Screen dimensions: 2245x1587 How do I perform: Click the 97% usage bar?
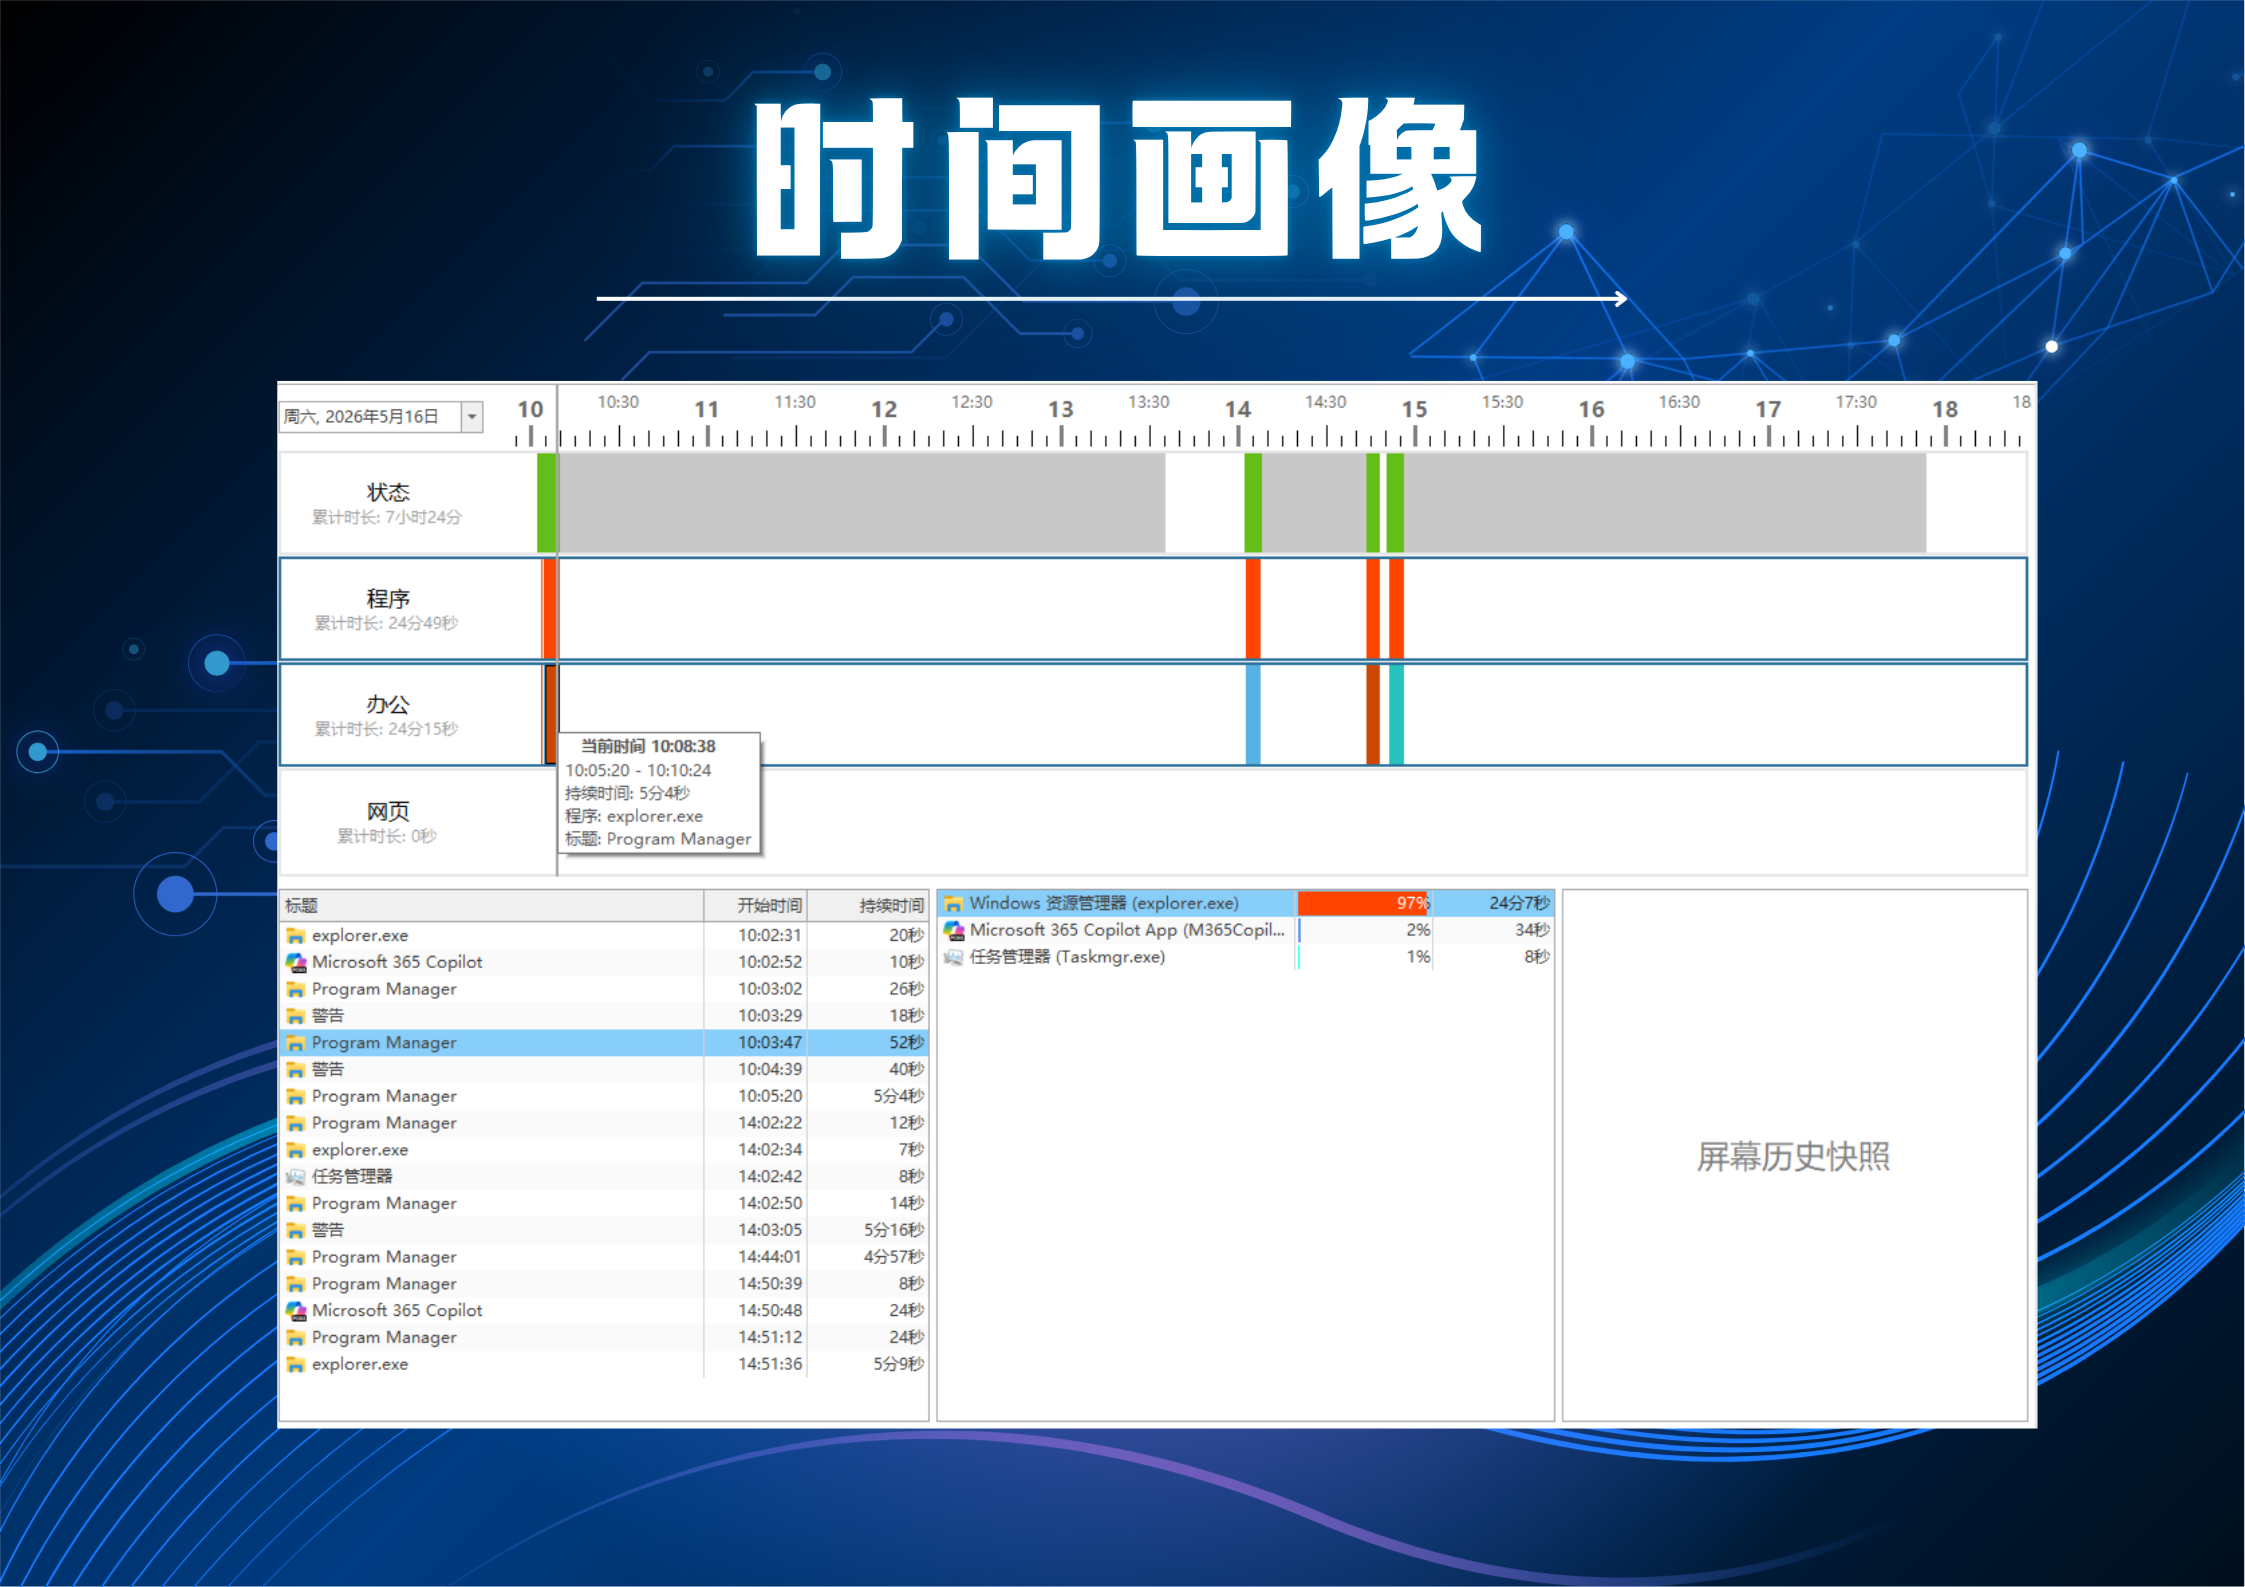click(x=1364, y=903)
